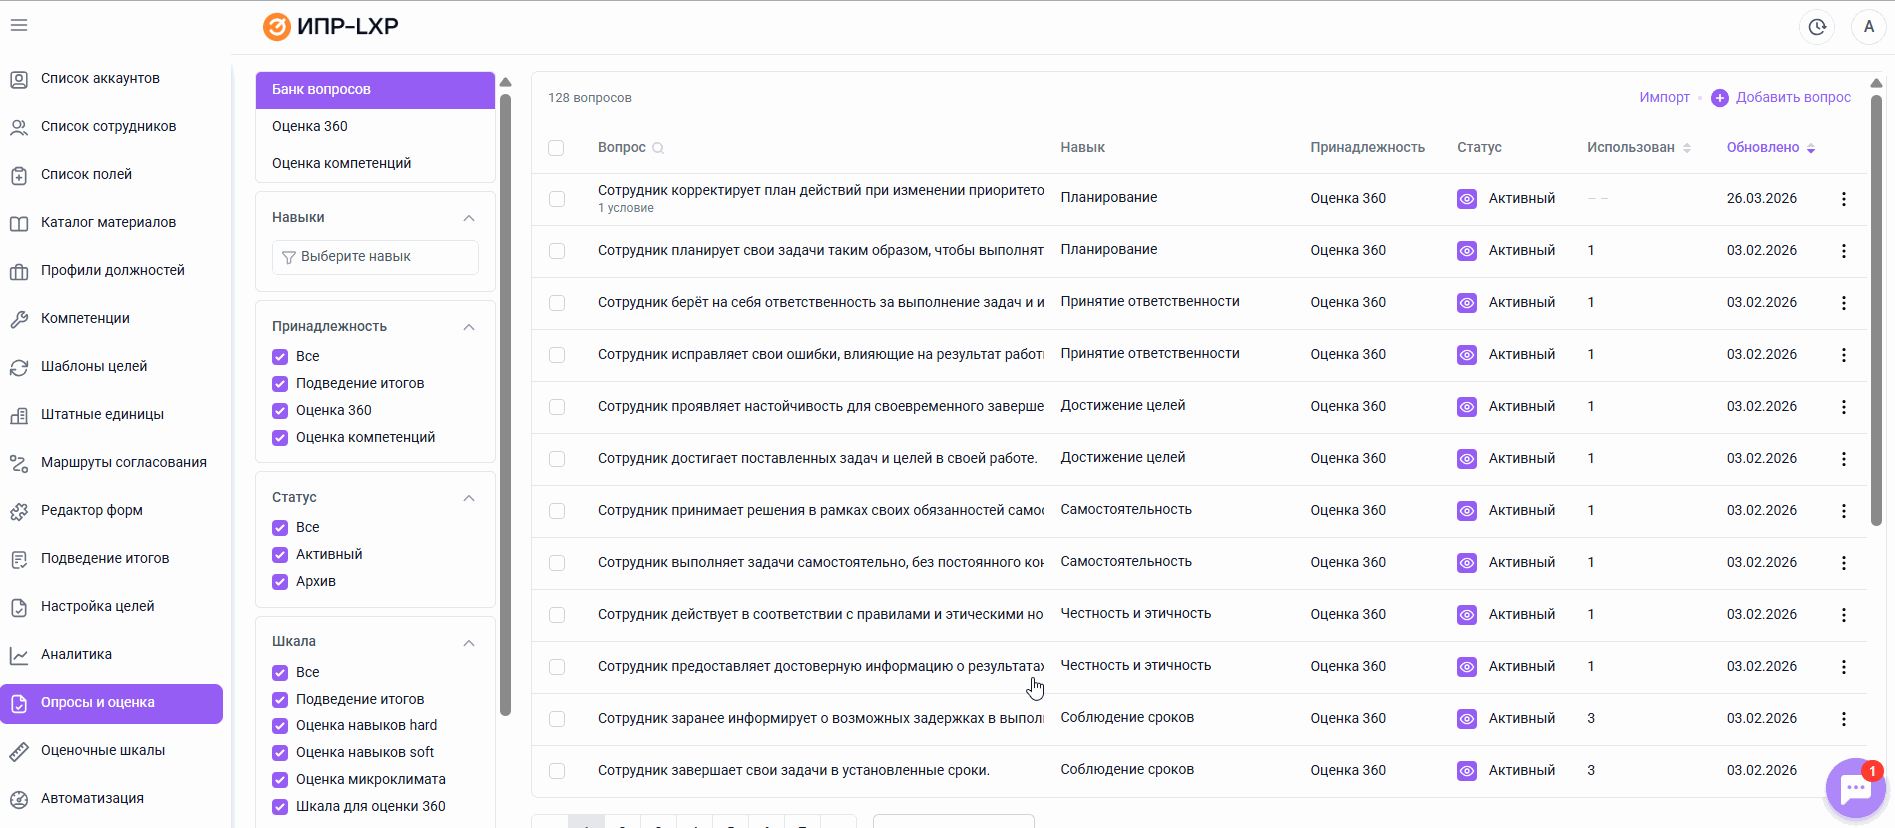
Task: Uncheck Оценка компетенций under Принадлежность filter
Action: click(x=280, y=438)
